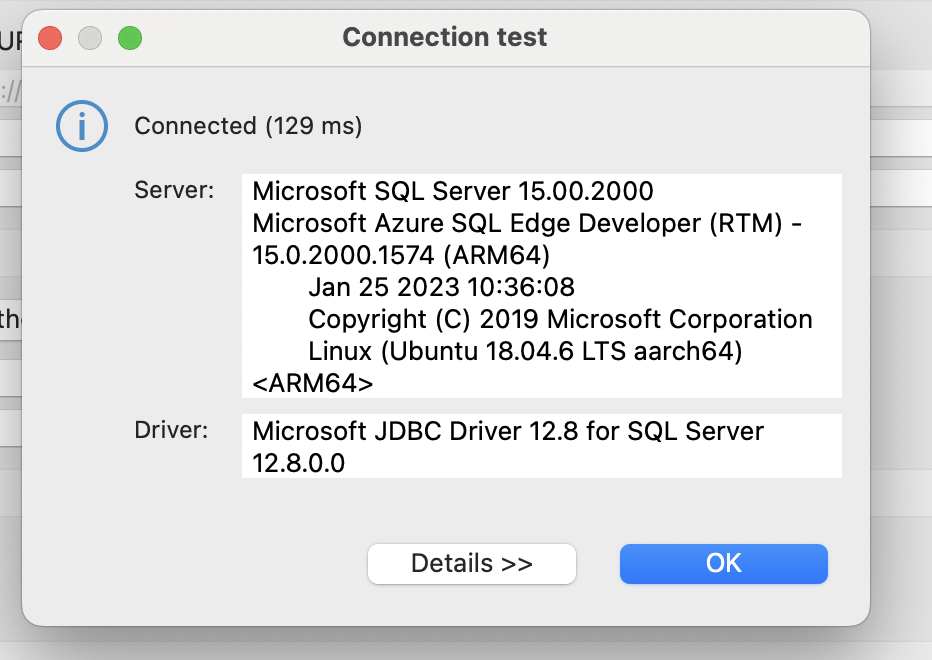Close the Connection test dialog
Image resolution: width=932 pixels, height=660 pixels.
(50, 39)
